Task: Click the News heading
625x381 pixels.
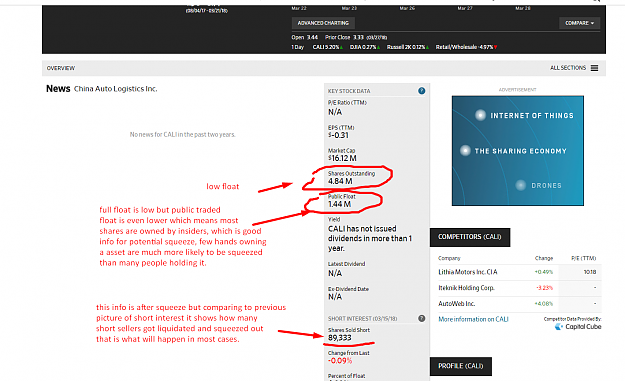Action: click(58, 88)
